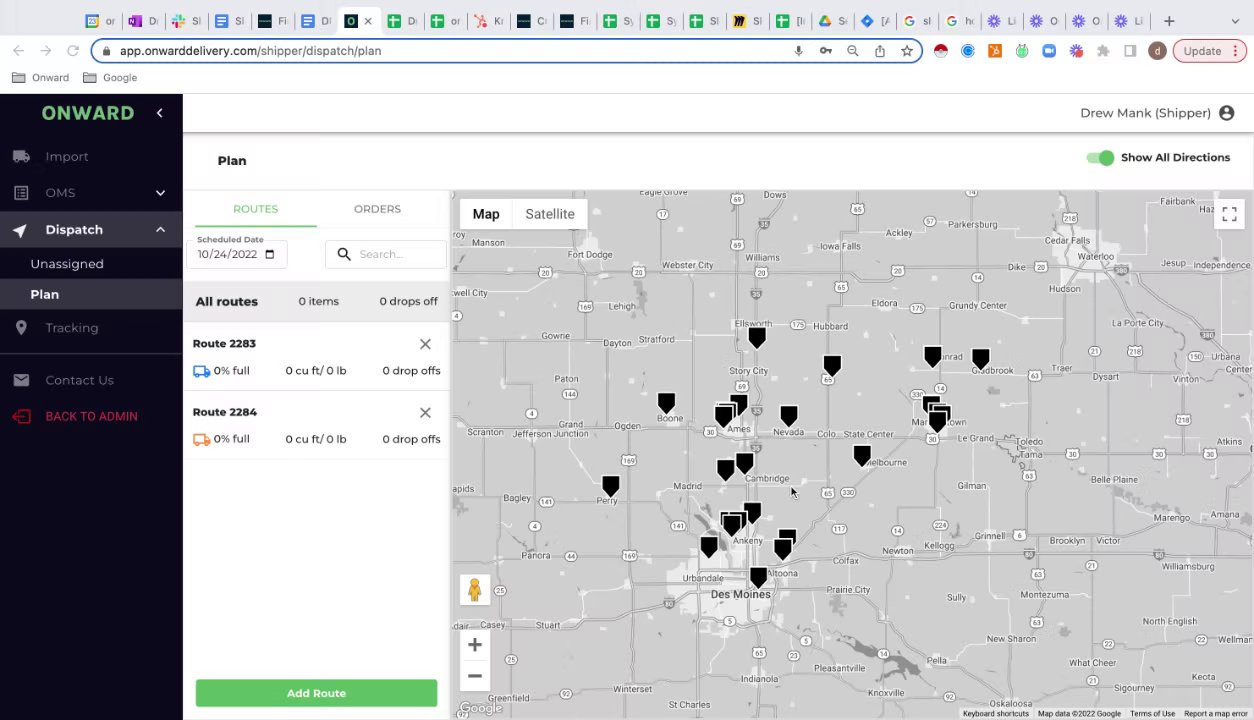The width and height of the screenshot is (1254, 720).
Task: Toggle Show All Directions switch
Action: click(x=1100, y=158)
